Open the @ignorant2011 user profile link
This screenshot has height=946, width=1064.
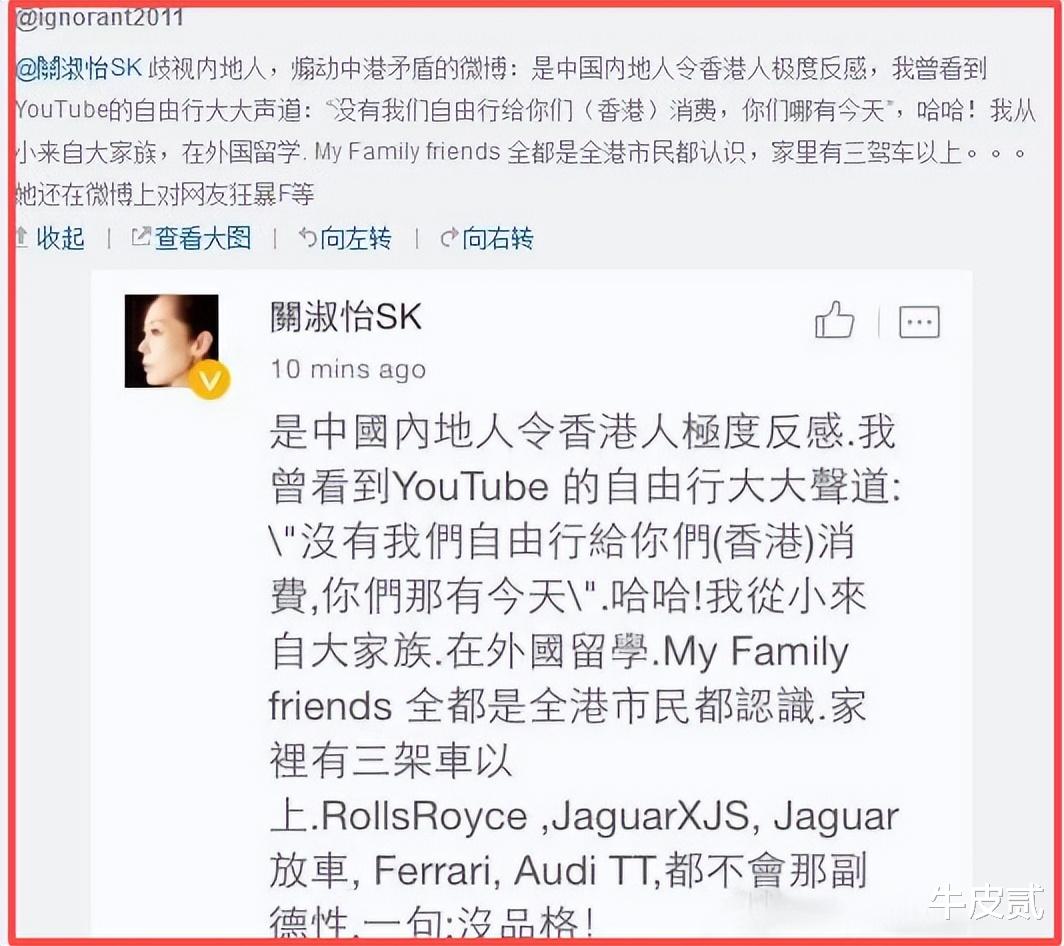pyautogui.click(x=100, y=18)
